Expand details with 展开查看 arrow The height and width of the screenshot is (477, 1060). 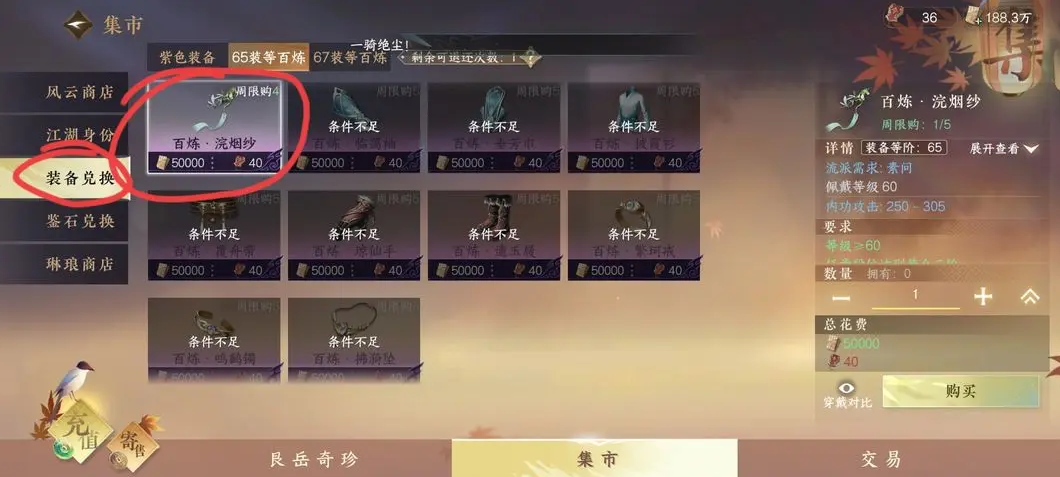coord(1004,149)
